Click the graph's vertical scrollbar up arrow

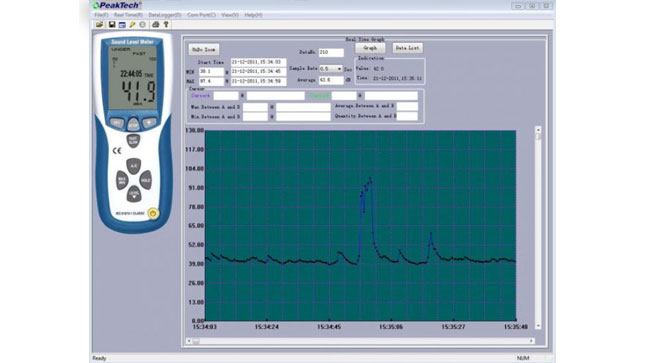point(538,129)
